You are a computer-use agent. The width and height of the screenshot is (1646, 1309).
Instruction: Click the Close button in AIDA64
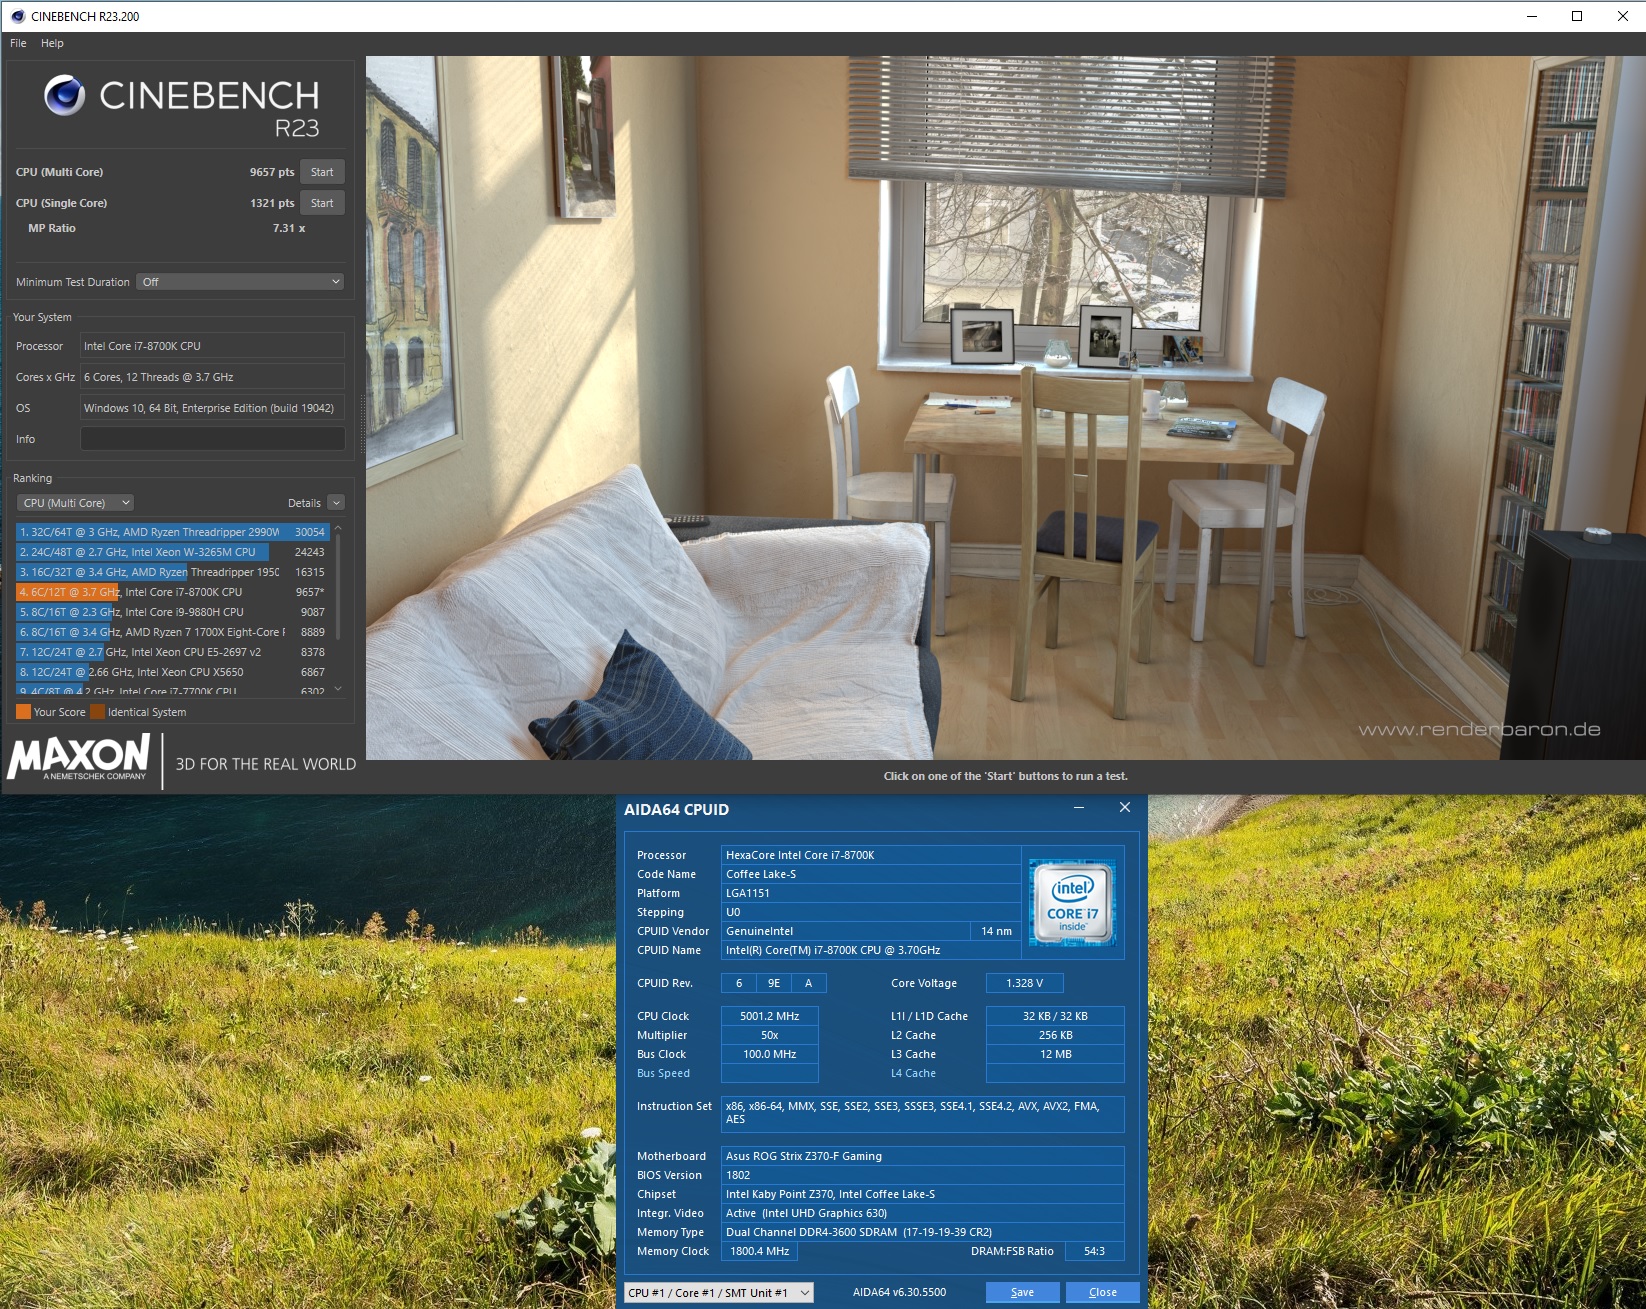point(1103,1292)
